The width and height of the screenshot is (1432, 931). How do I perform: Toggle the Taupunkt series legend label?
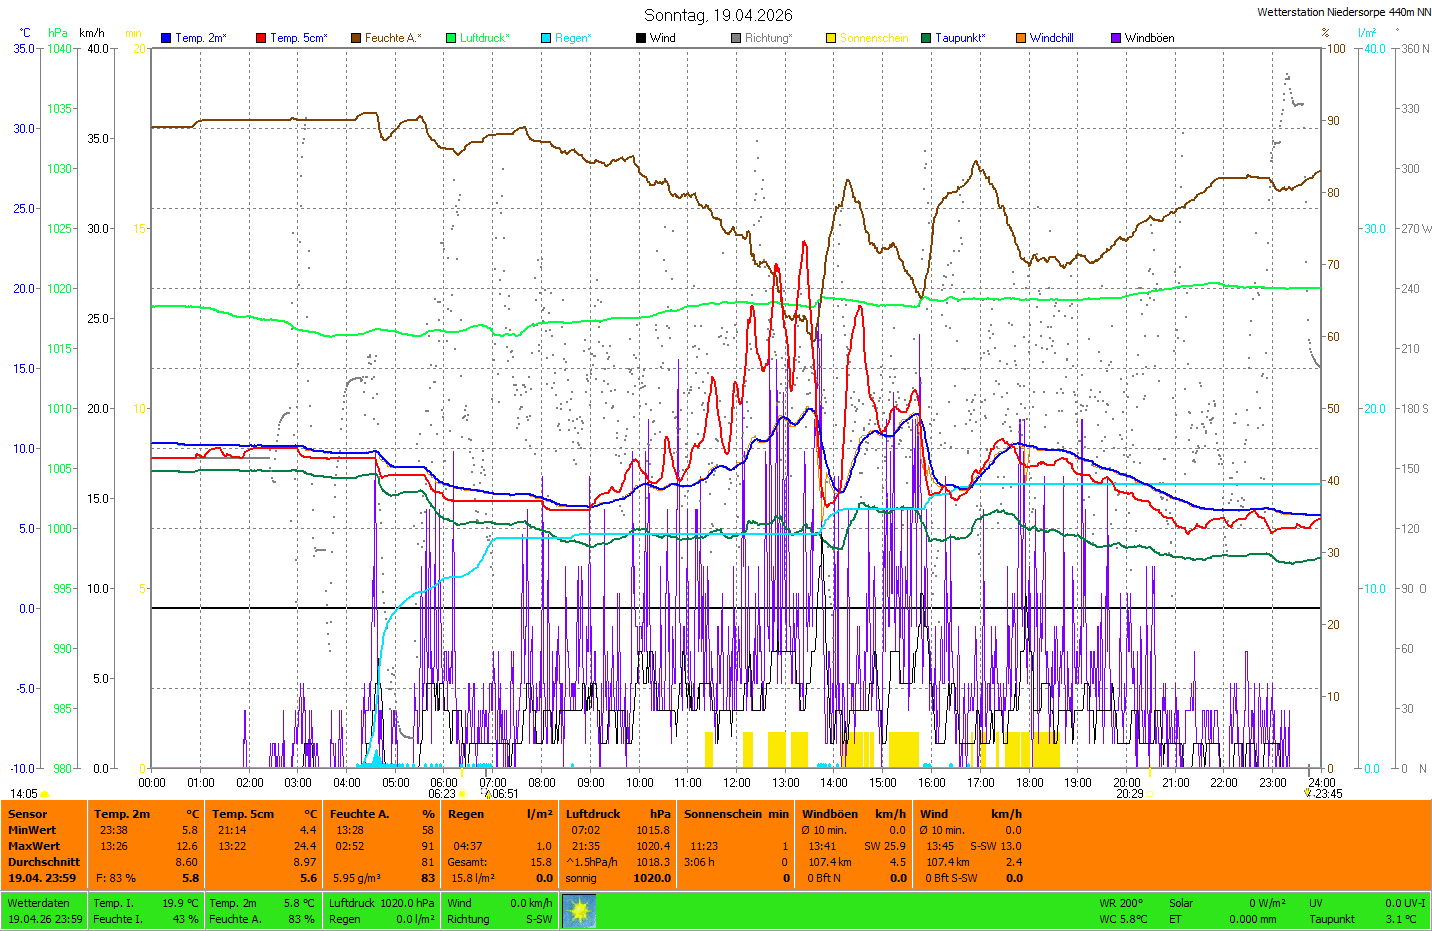point(959,38)
